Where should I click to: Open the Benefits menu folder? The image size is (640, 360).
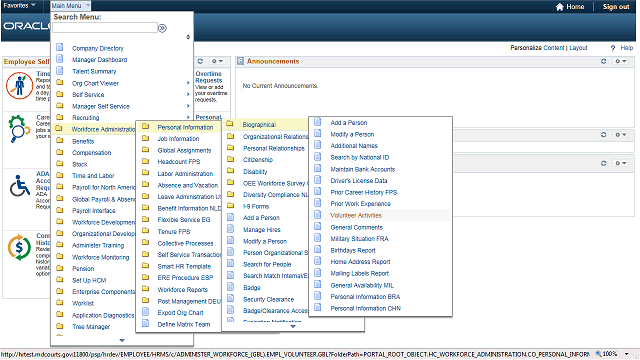click(x=83, y=141)
